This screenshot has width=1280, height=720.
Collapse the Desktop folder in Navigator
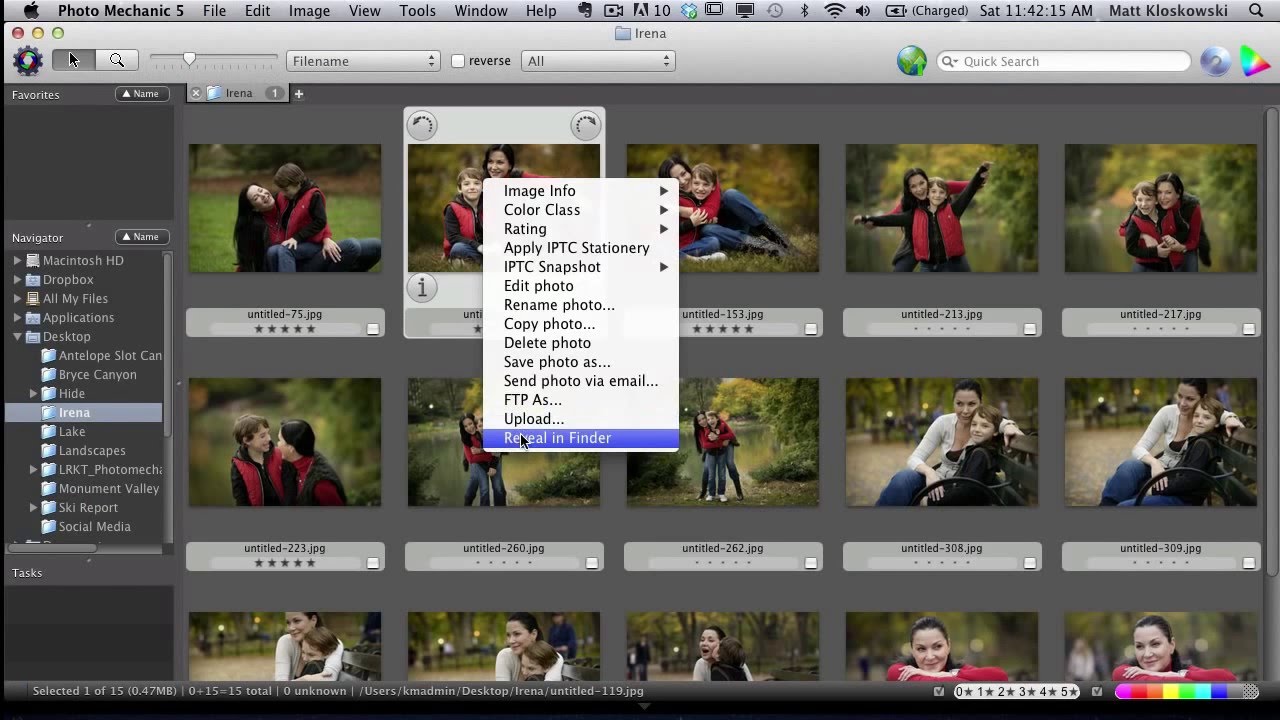17,337
